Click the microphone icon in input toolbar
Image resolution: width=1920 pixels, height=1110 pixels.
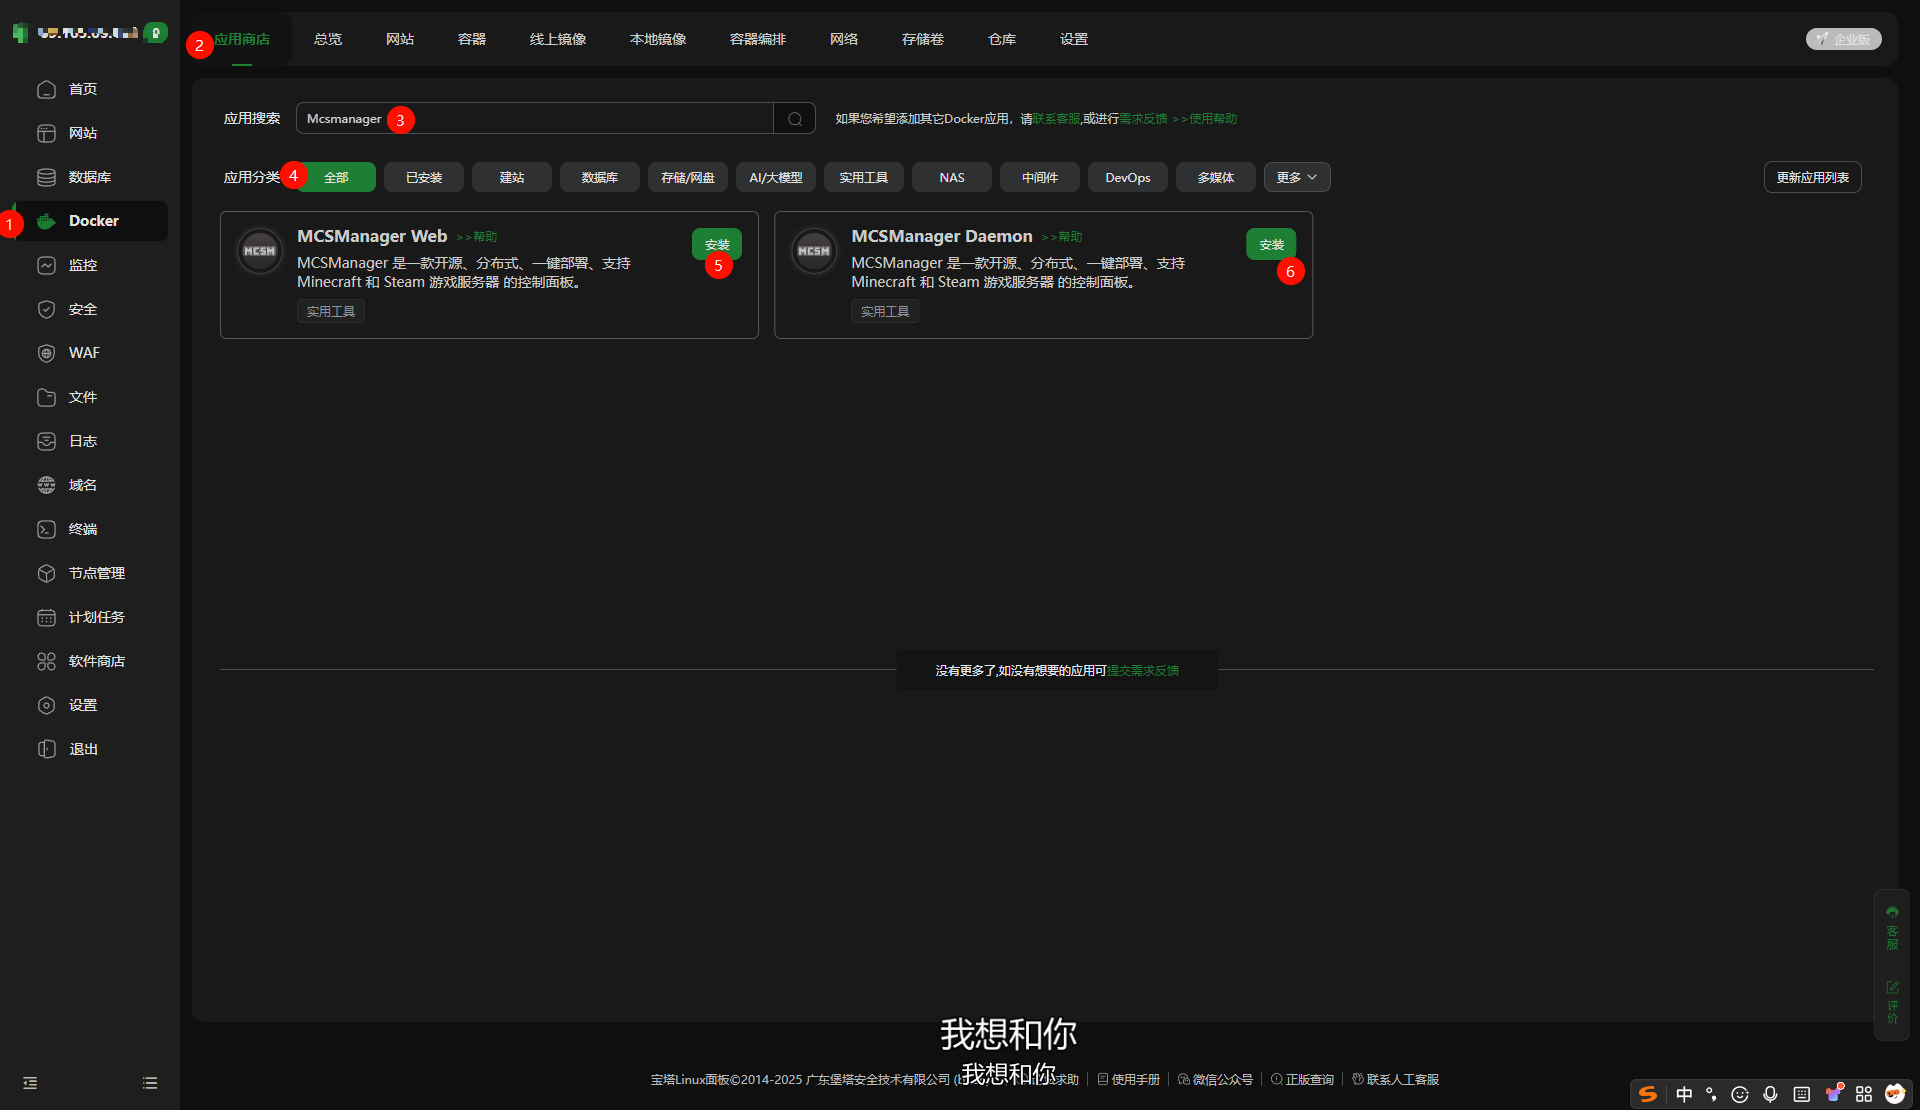[x=1770, y=1094]
